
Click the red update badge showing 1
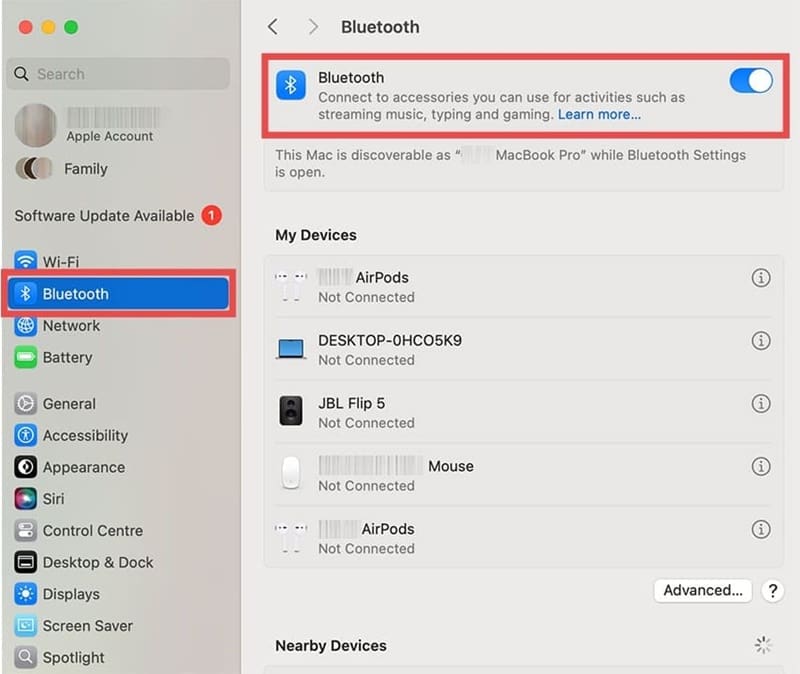coord(211,215)
